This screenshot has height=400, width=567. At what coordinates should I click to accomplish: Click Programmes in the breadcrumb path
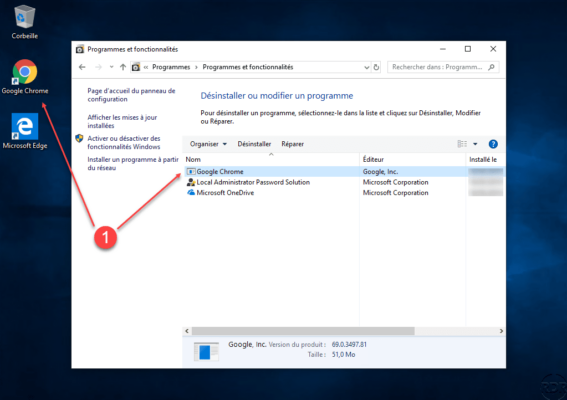click(171, 67)
